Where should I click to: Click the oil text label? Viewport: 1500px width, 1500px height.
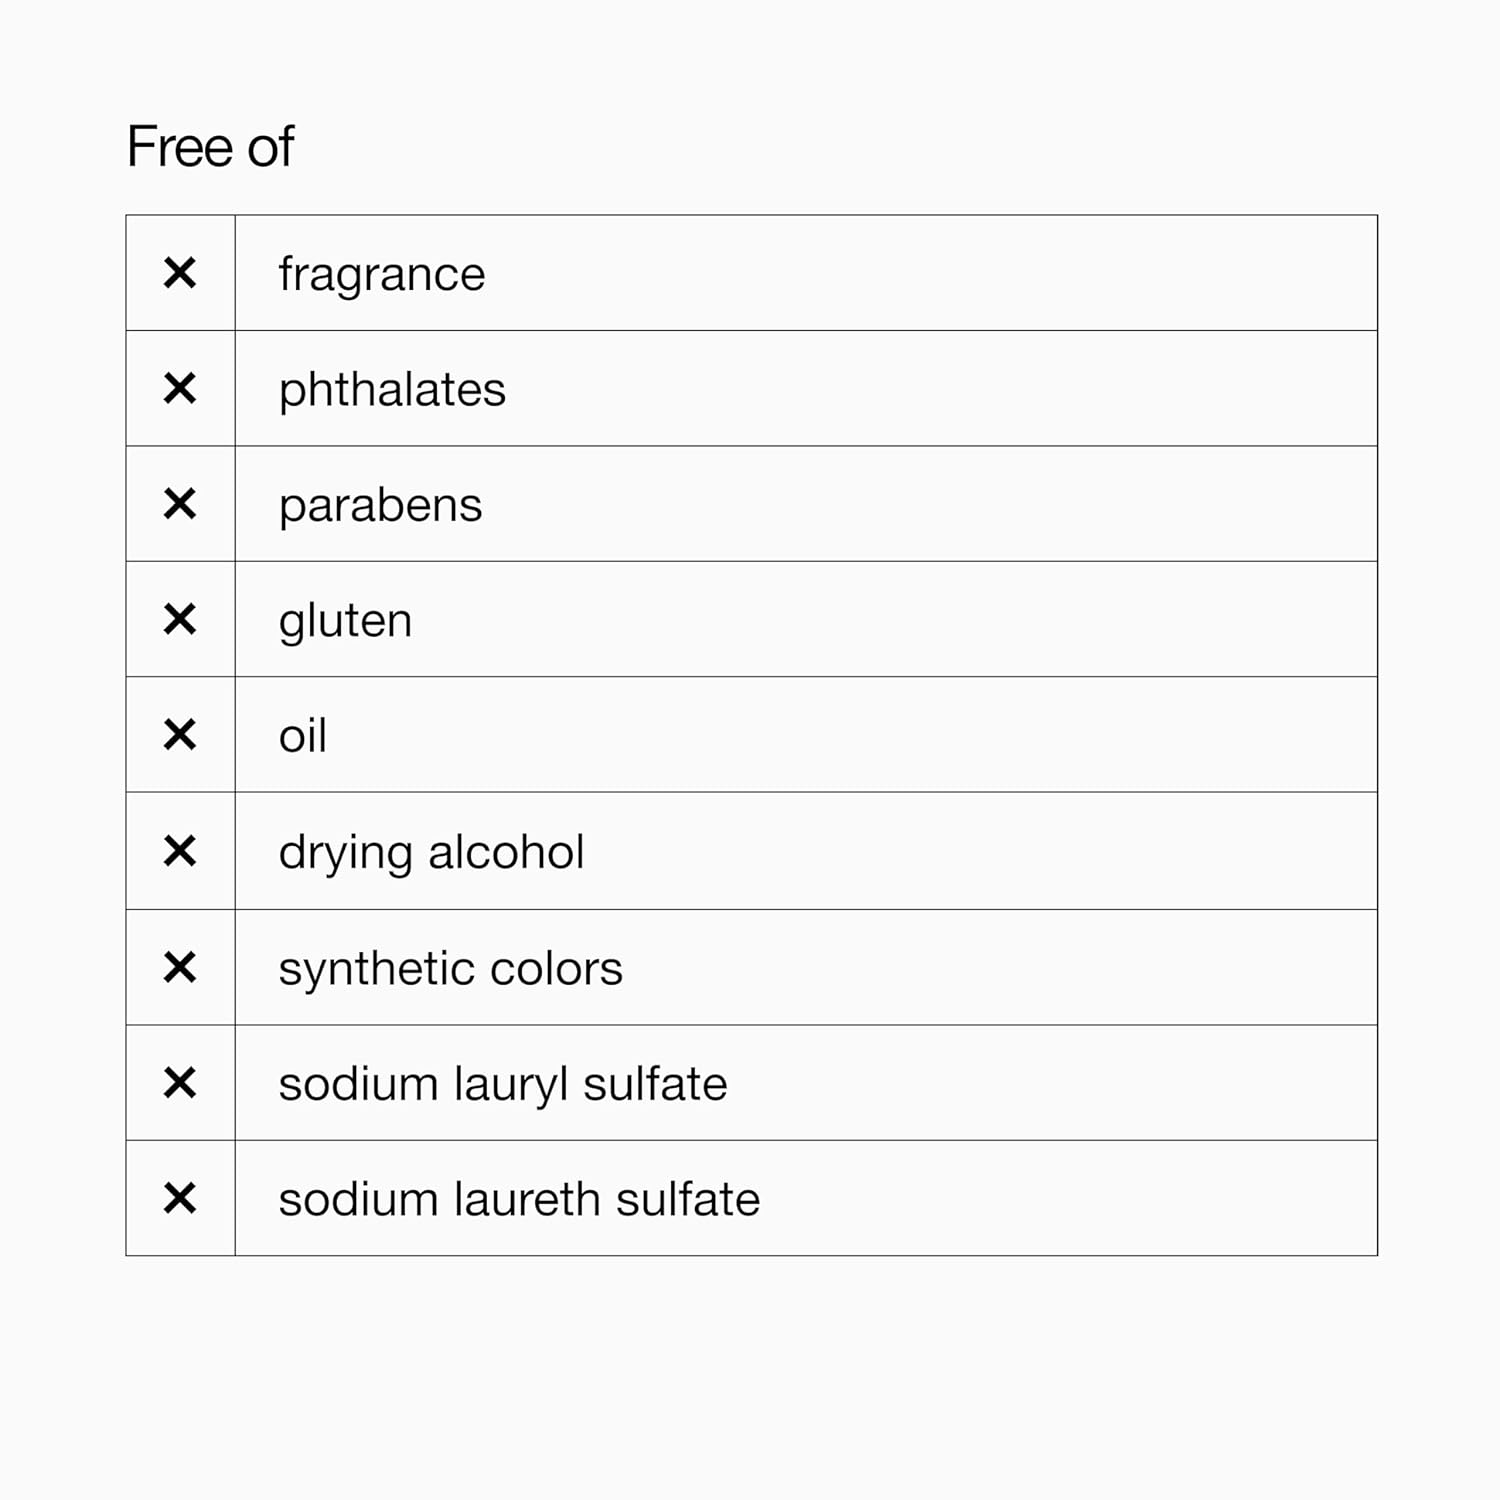pyautogui.click(x=302, y=737)
